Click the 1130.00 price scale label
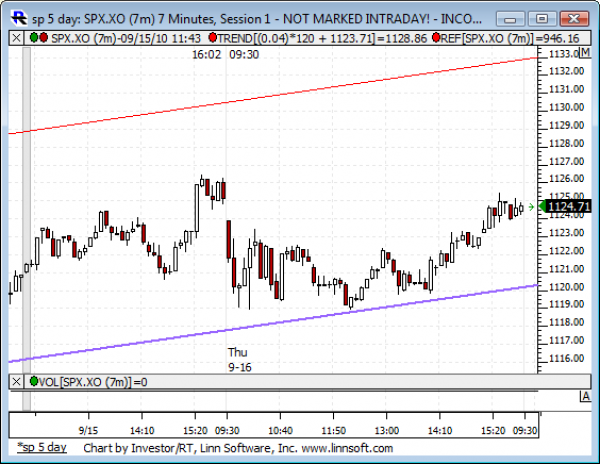The height and width of the screenshot is (464, 600). pyautogui.click(x=566, y=107)
